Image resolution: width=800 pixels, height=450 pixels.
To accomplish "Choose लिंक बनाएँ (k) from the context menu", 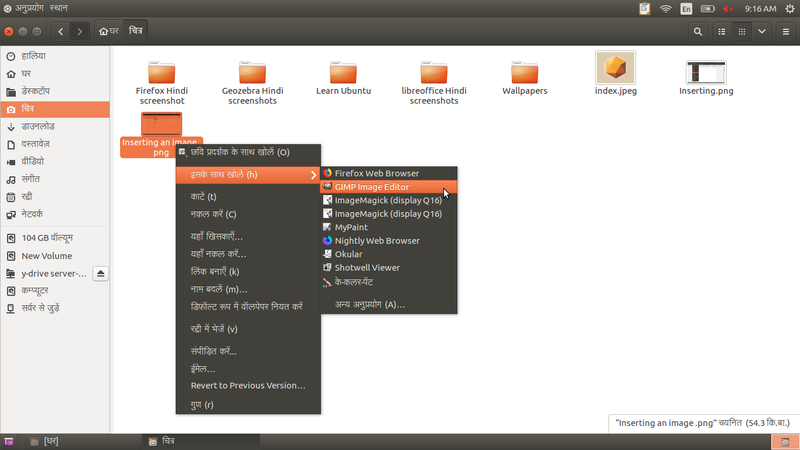I will pos(248,271).
